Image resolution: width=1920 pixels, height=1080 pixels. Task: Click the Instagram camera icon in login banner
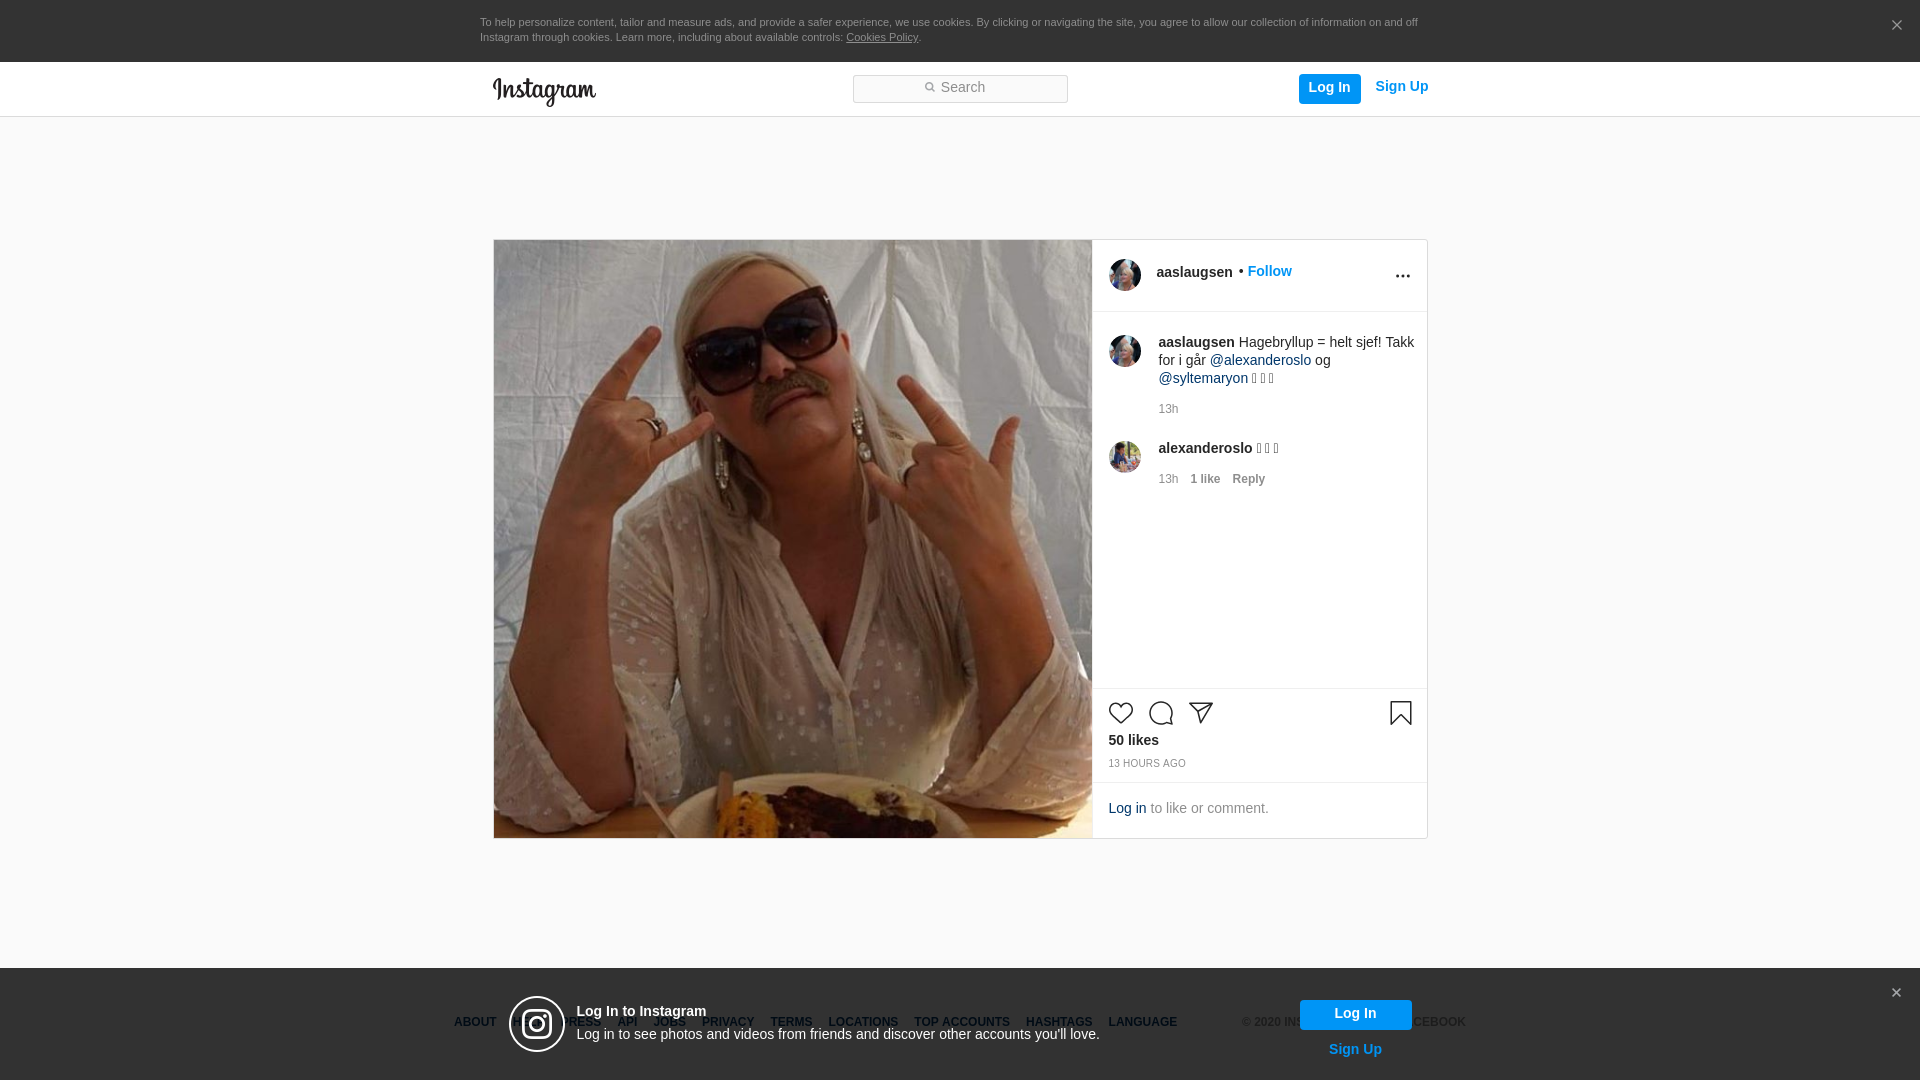click(537, 1024)
